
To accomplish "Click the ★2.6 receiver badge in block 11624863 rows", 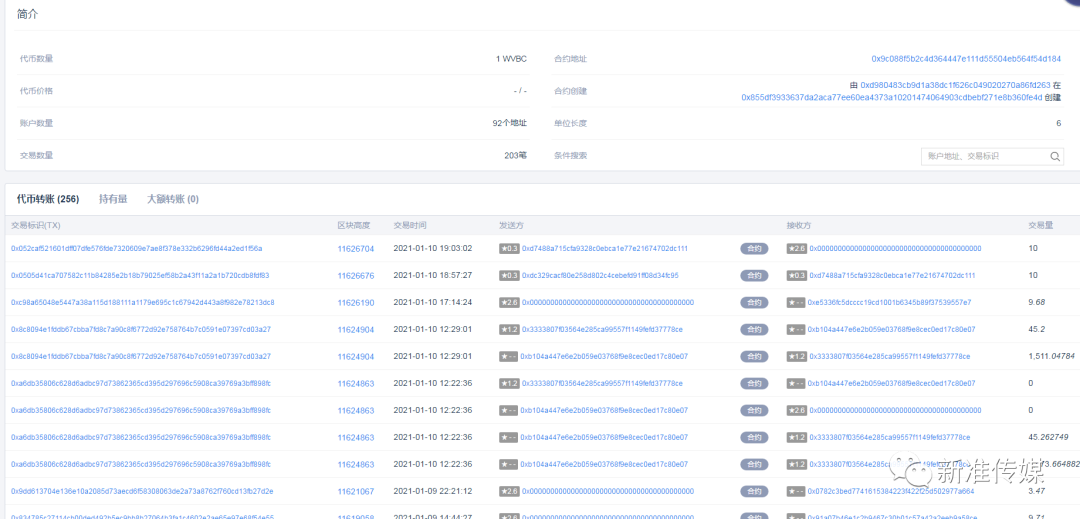I will tap(797, 410).
